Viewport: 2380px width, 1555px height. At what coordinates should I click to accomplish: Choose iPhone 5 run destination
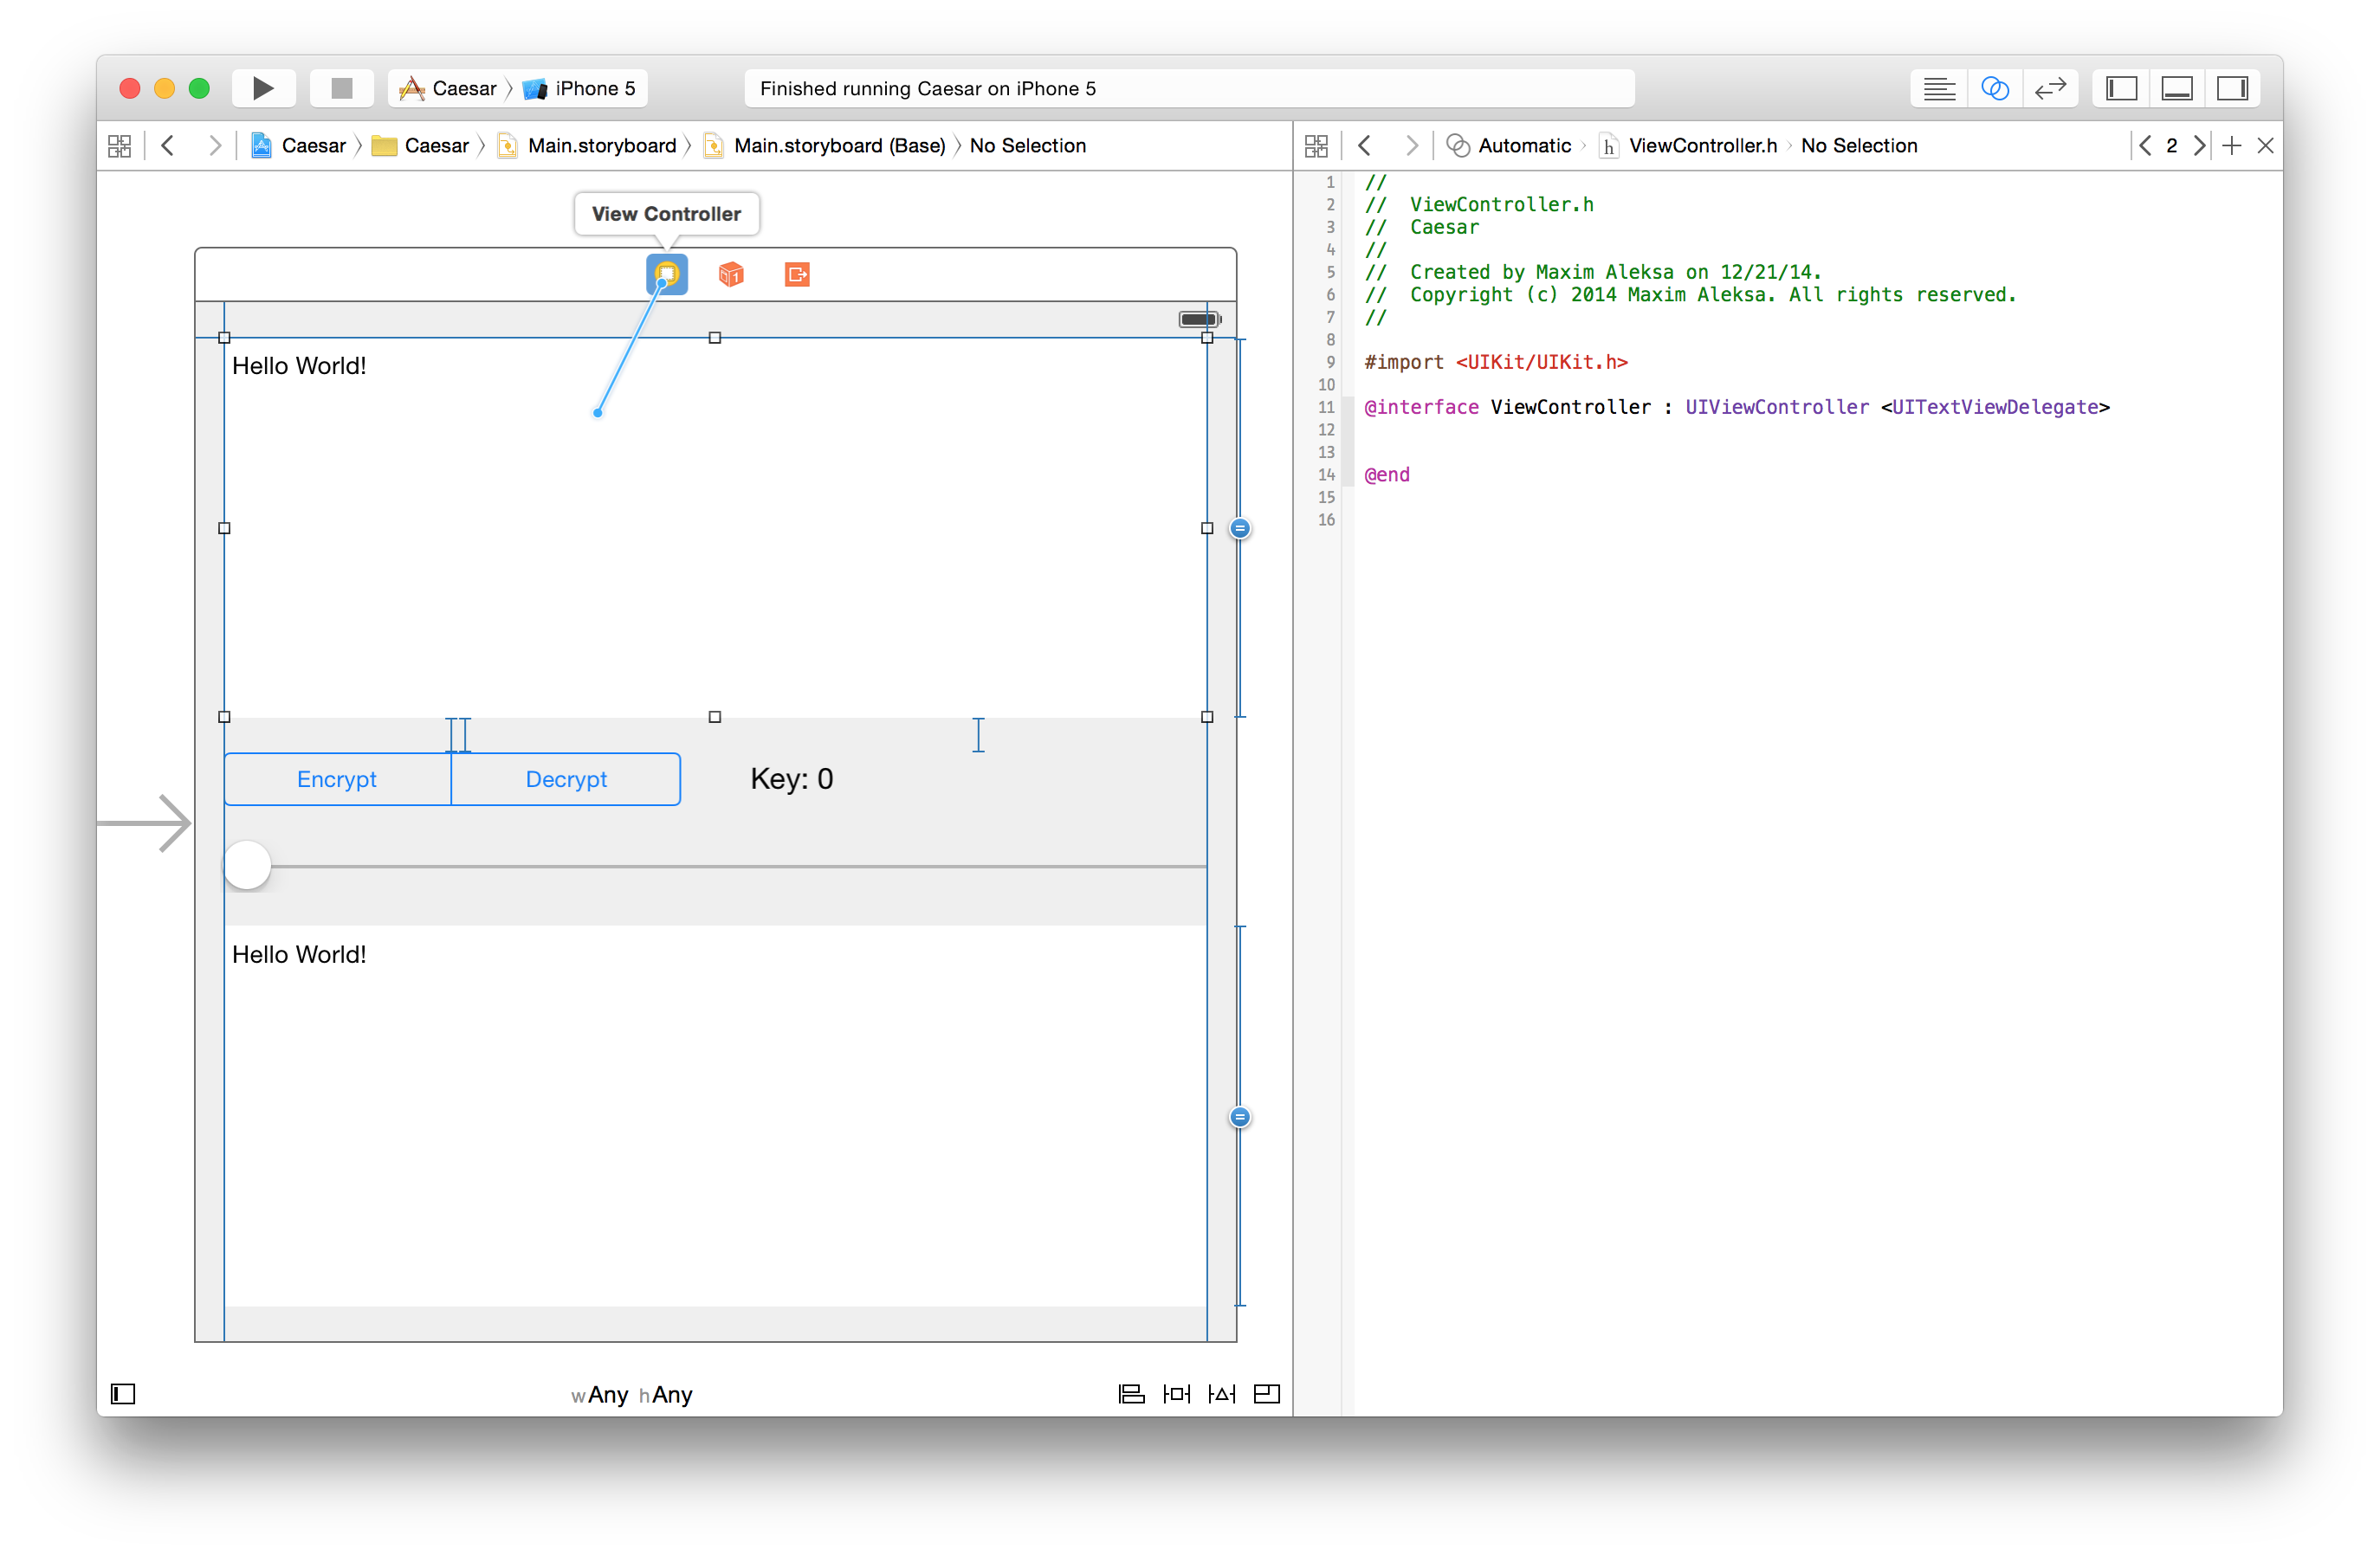pos(581,88)
